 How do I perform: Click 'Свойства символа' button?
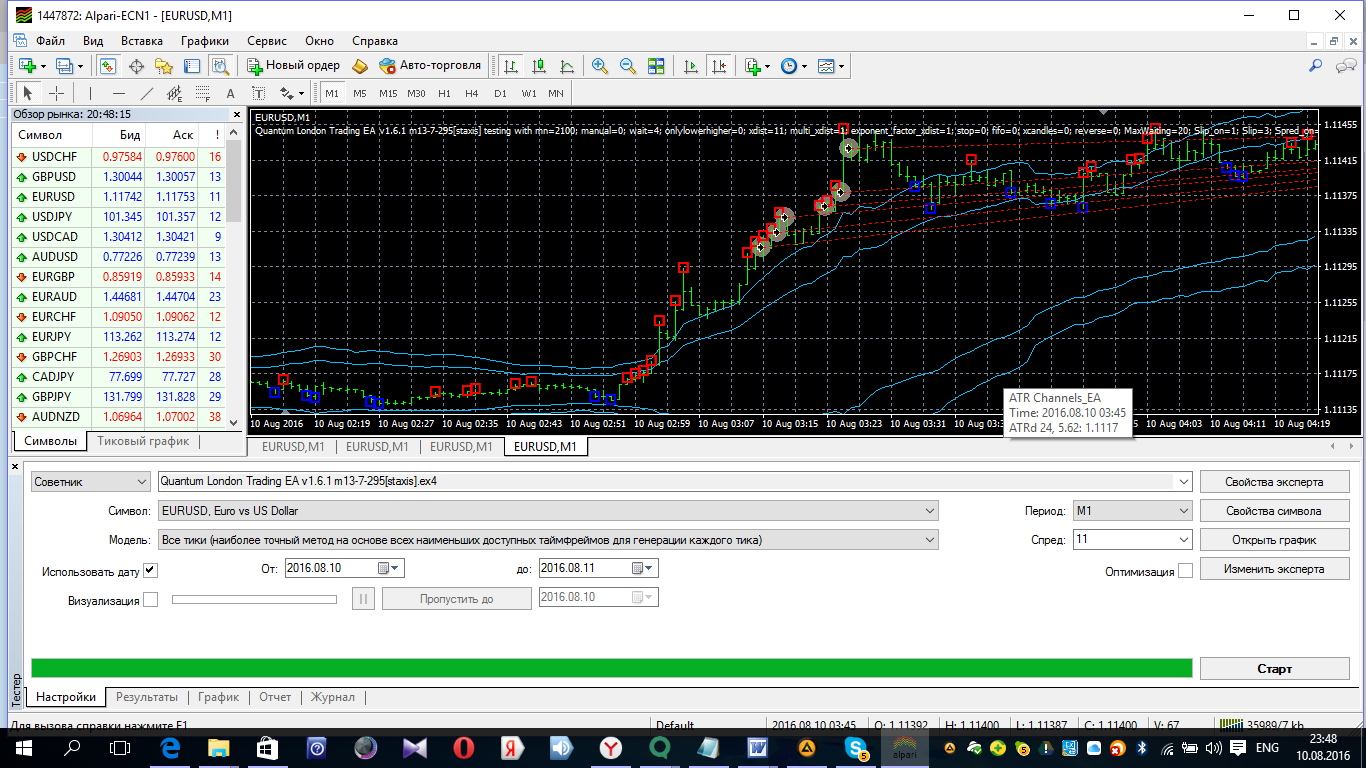1274,511
